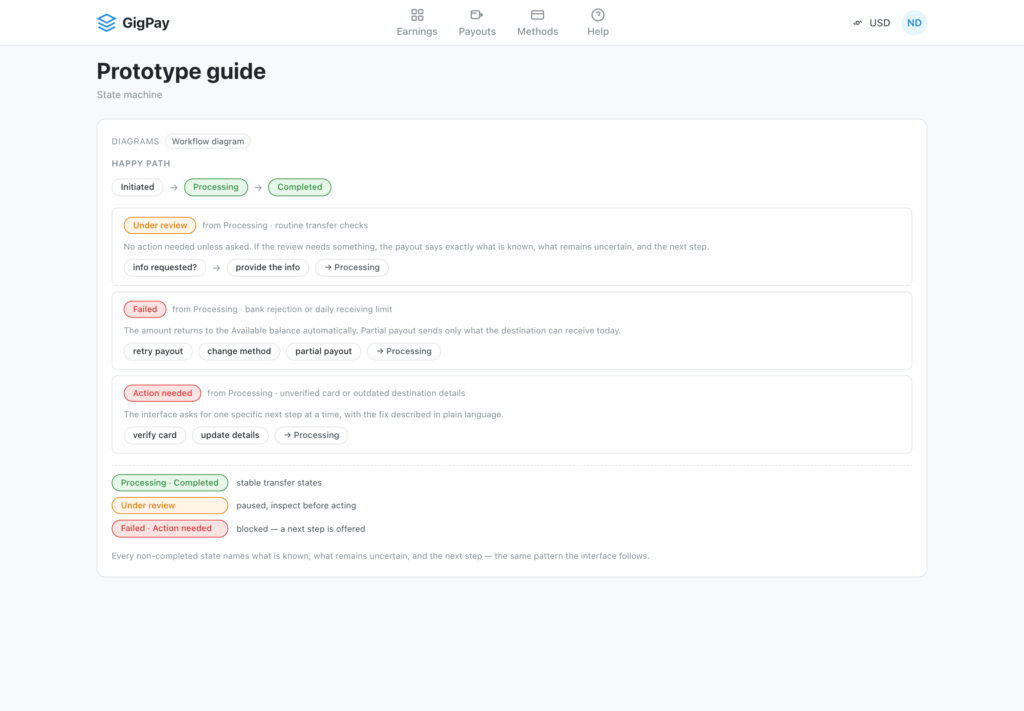Screen dimensions: 1024x711
Task: Click the 'No action needed unless asked' description
Action: click(416, 247)
